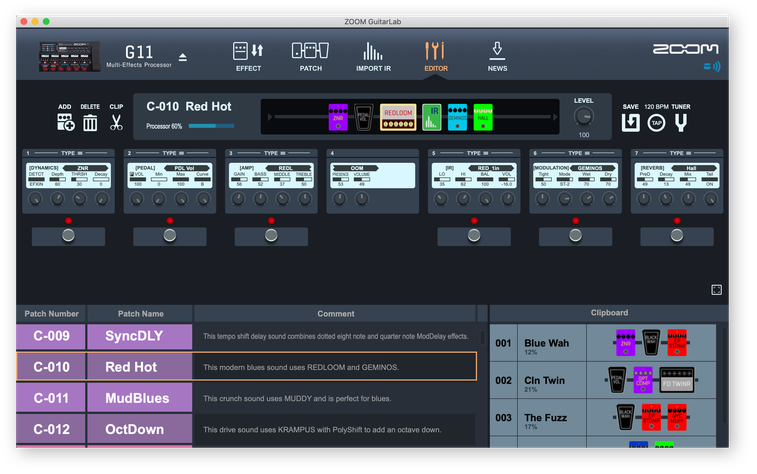This screenshot has height=474, width=757.
Task: Toggle footswitch for slot 3 REDL amp
Action: [x=271, y=236]
